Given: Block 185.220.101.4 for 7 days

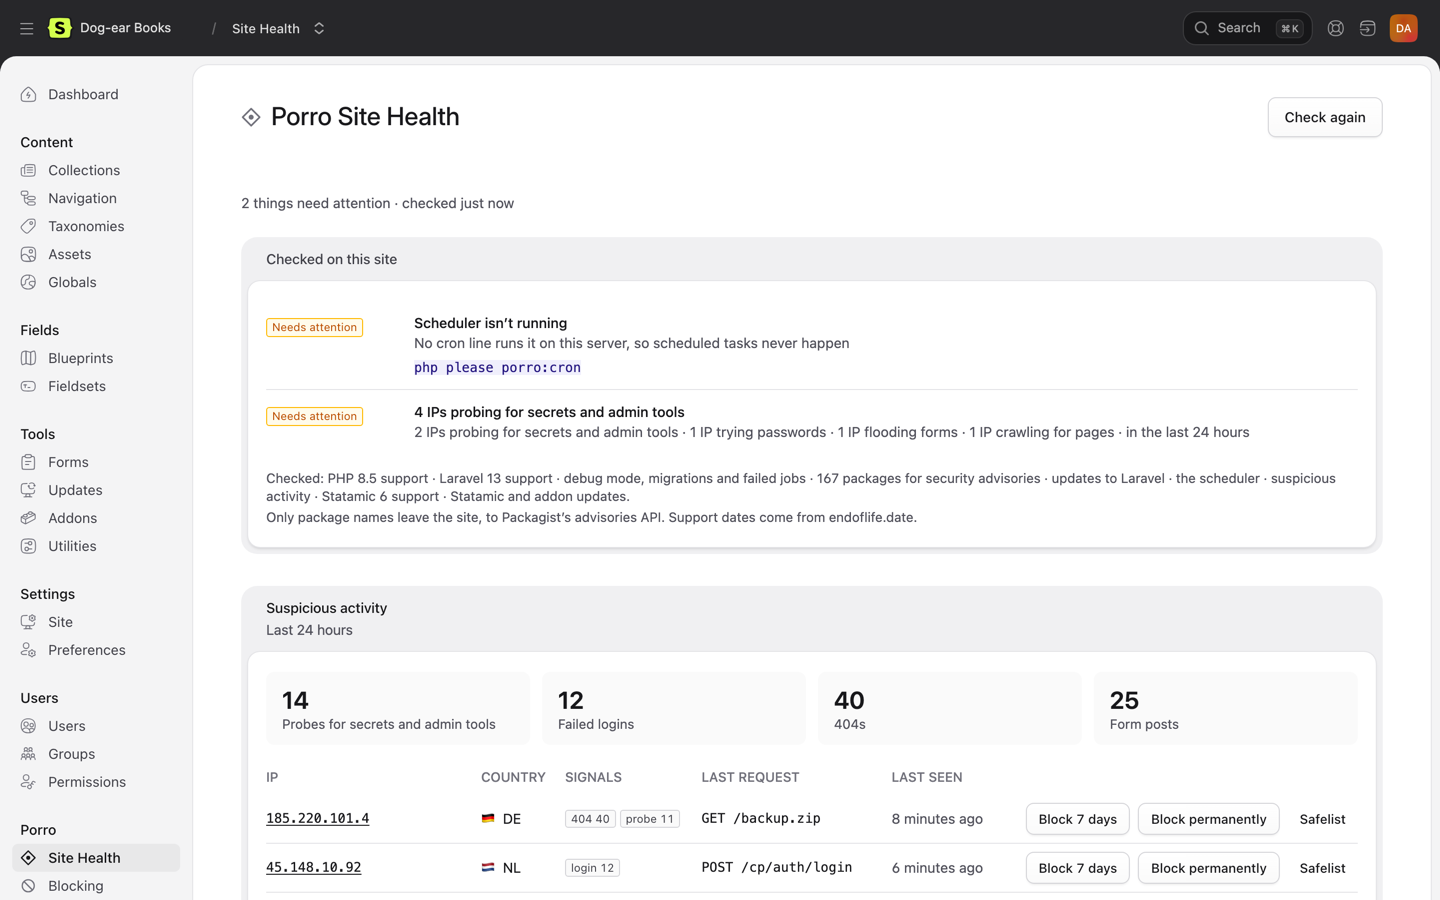Looking at the screenshot, I should pyautogui.click(x=1078, y=819).
